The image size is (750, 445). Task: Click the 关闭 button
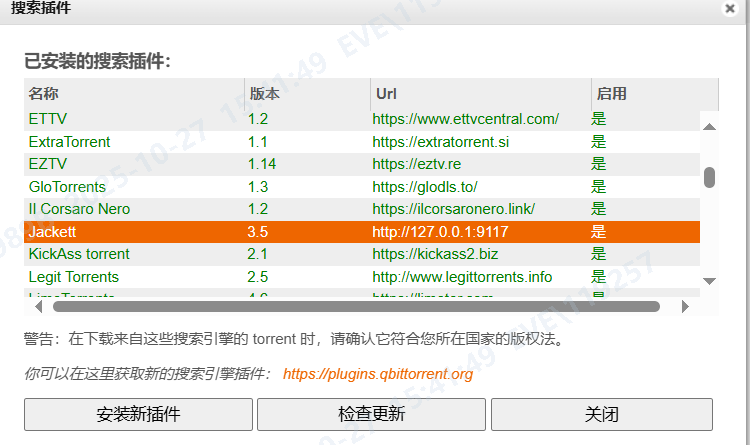(602, 414)
